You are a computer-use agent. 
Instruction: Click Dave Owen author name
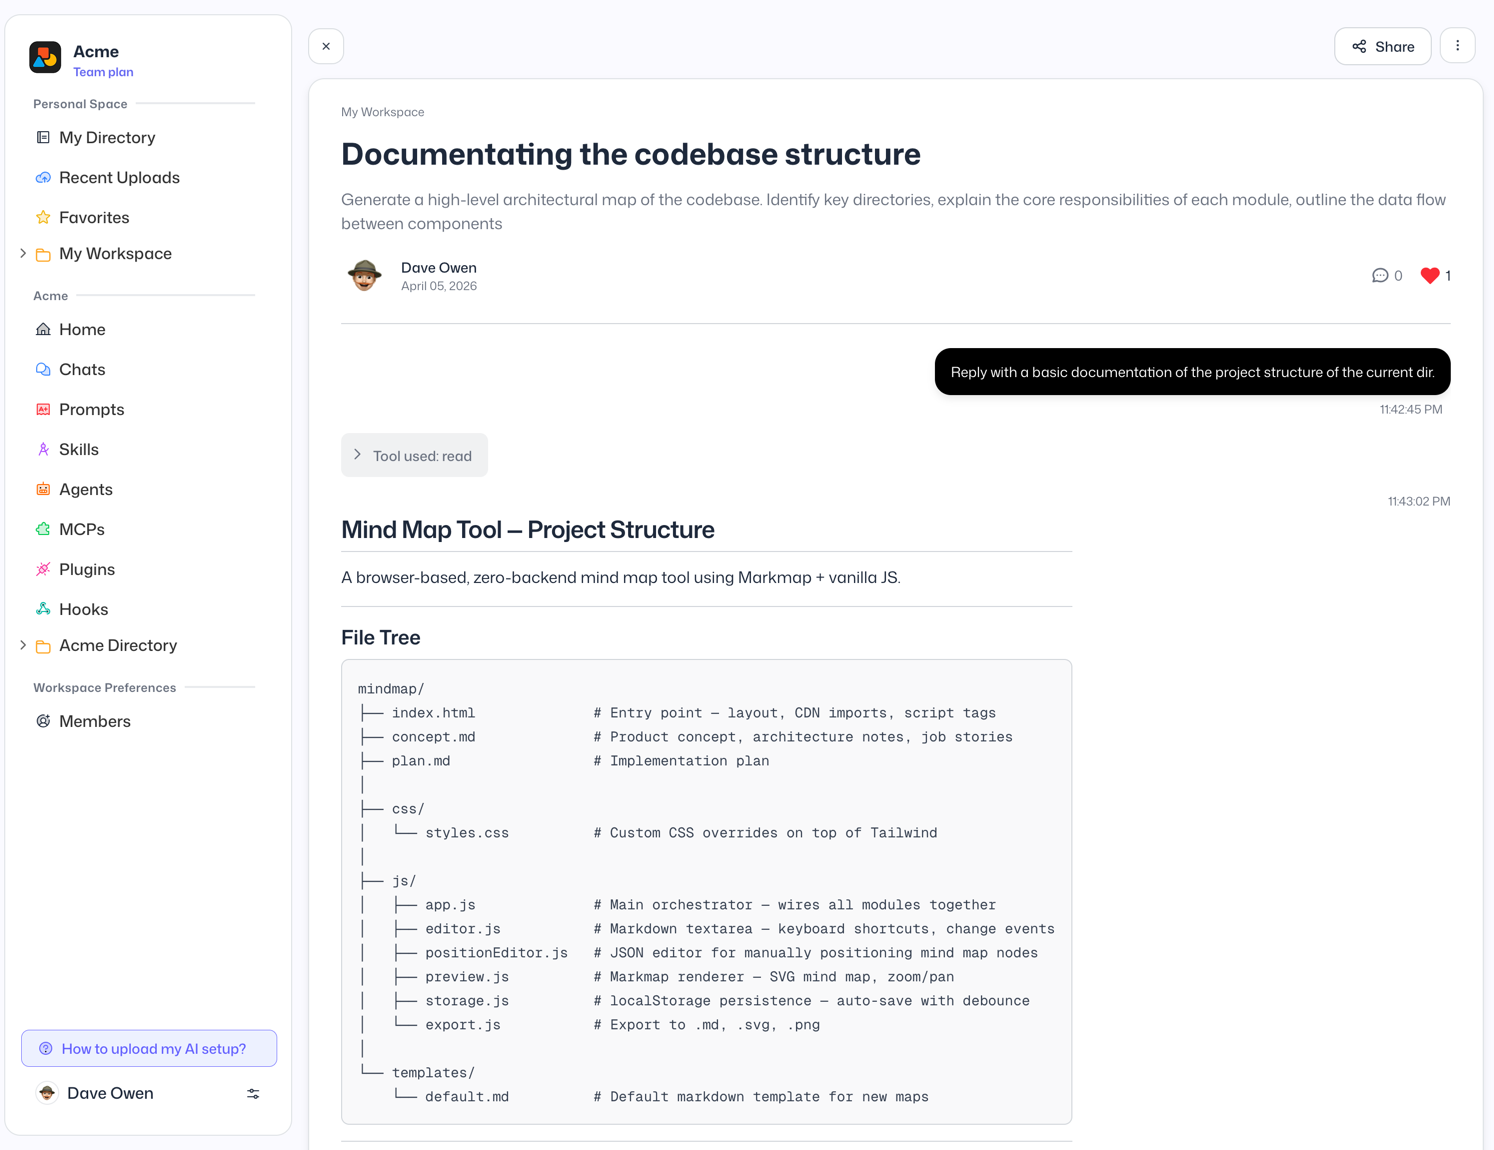tap(439, 267)
